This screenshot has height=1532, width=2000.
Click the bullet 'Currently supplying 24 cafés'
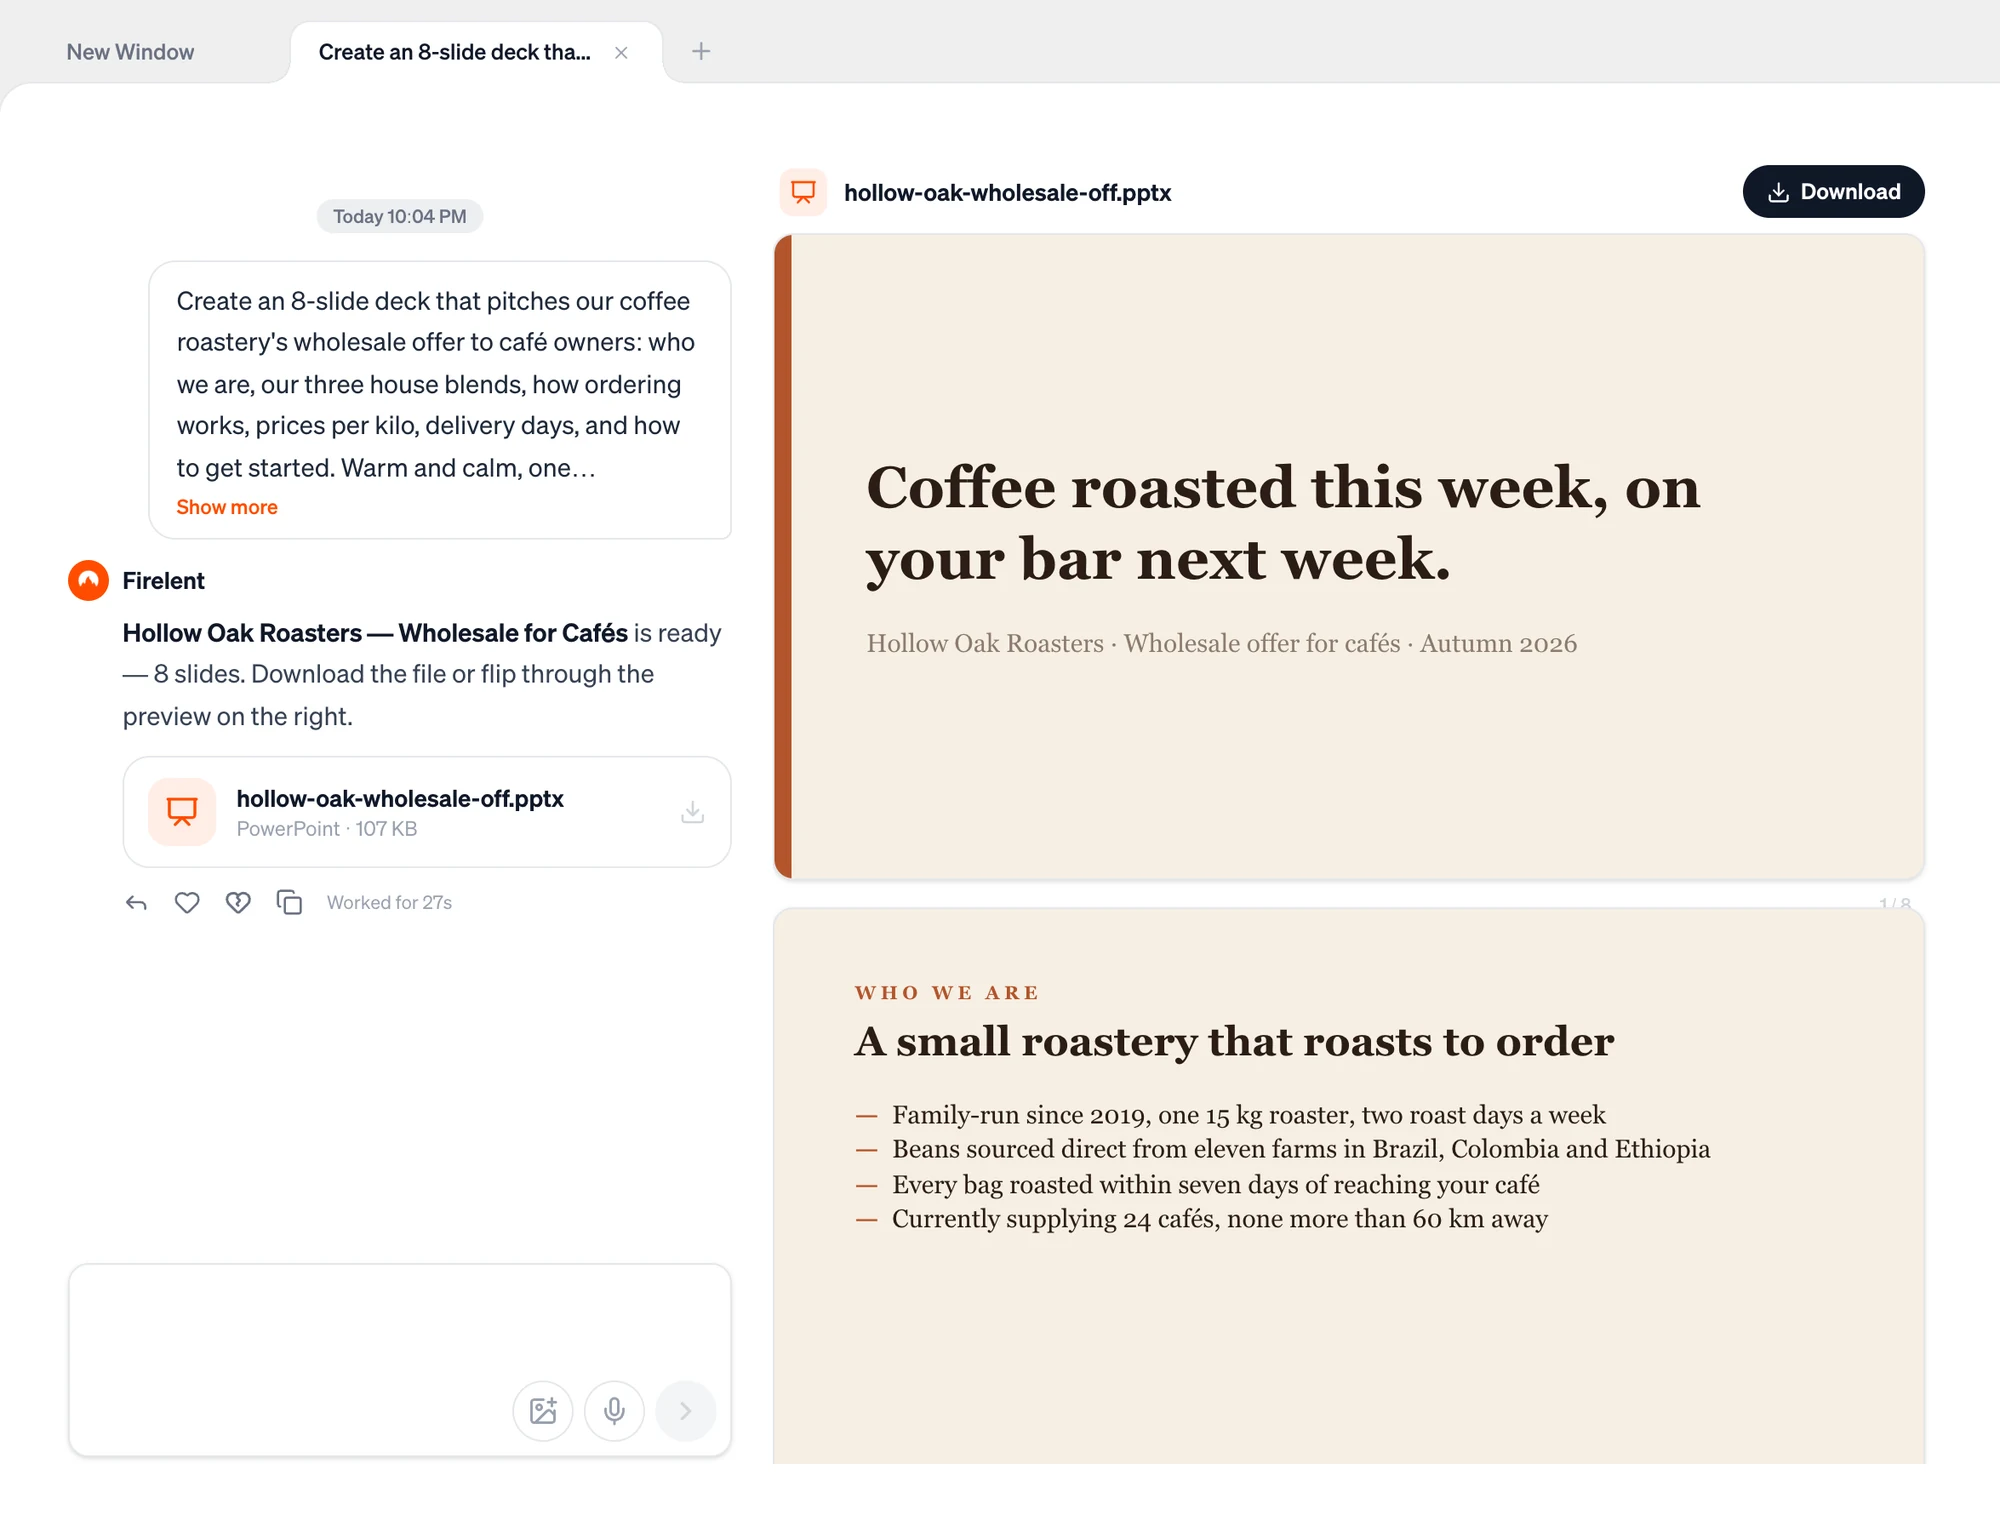1219,1219
